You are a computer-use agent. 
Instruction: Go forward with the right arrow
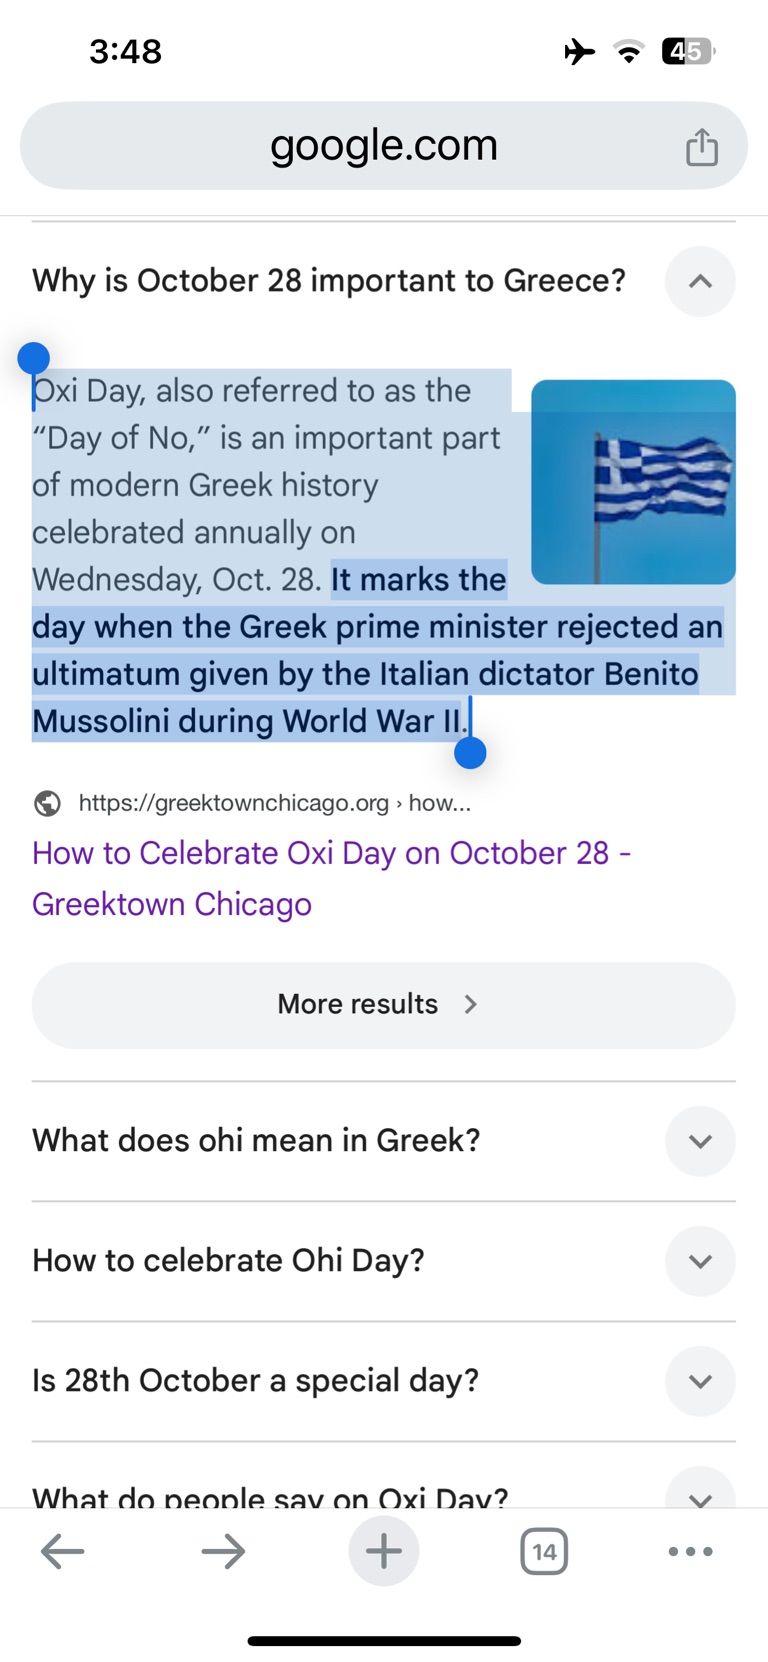pyautogui.click(x=223, y=1551)
